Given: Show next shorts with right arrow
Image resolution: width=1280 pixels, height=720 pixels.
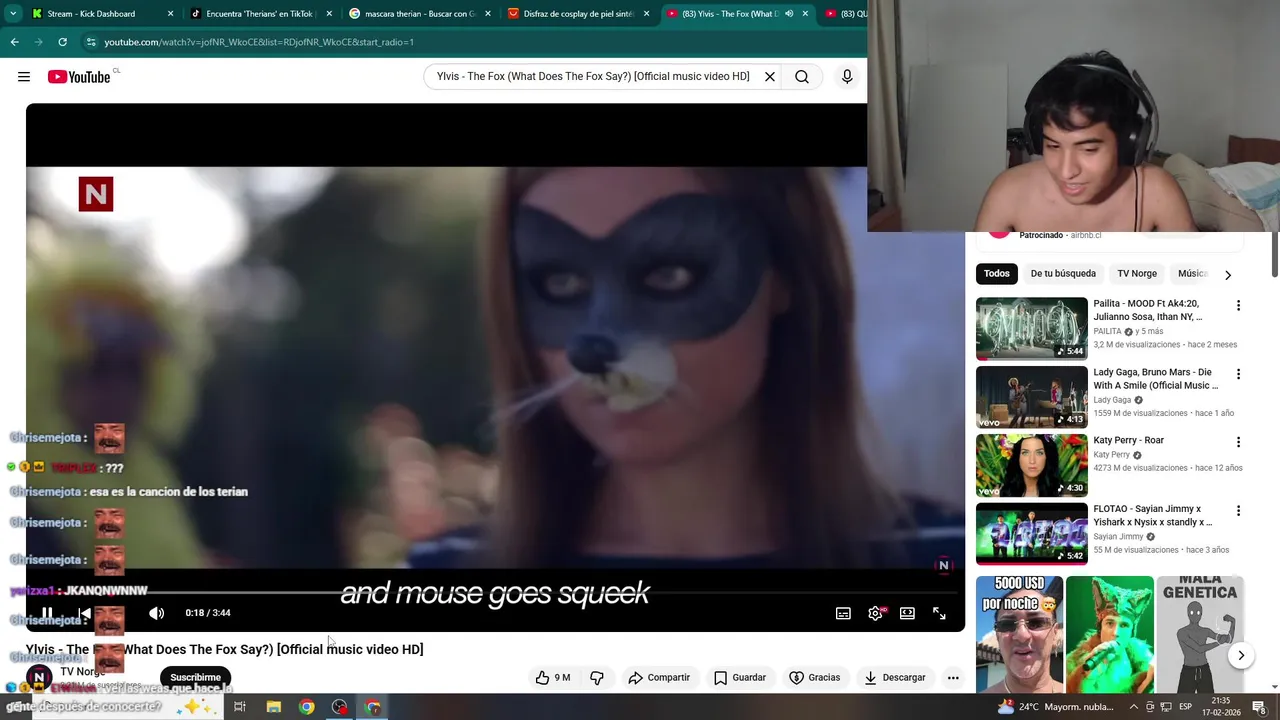Looking at the screenshot, I should [1241, 656].
